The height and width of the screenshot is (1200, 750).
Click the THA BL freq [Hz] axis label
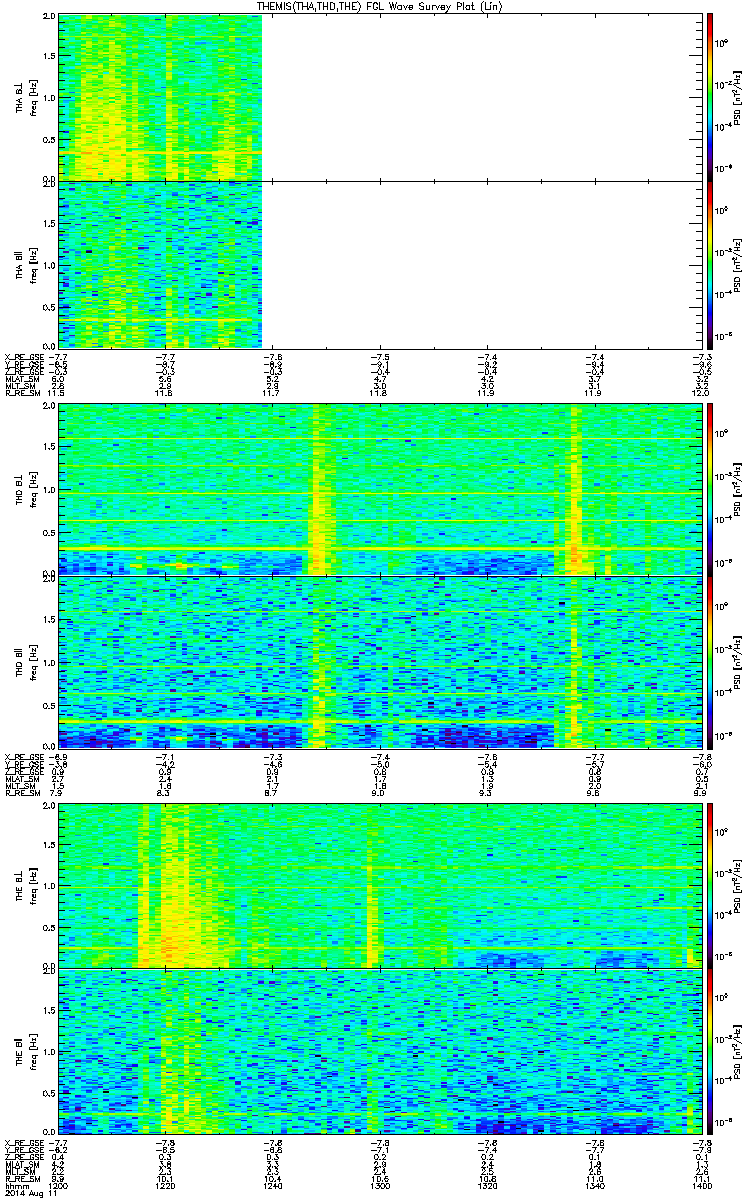click(33, 97)
